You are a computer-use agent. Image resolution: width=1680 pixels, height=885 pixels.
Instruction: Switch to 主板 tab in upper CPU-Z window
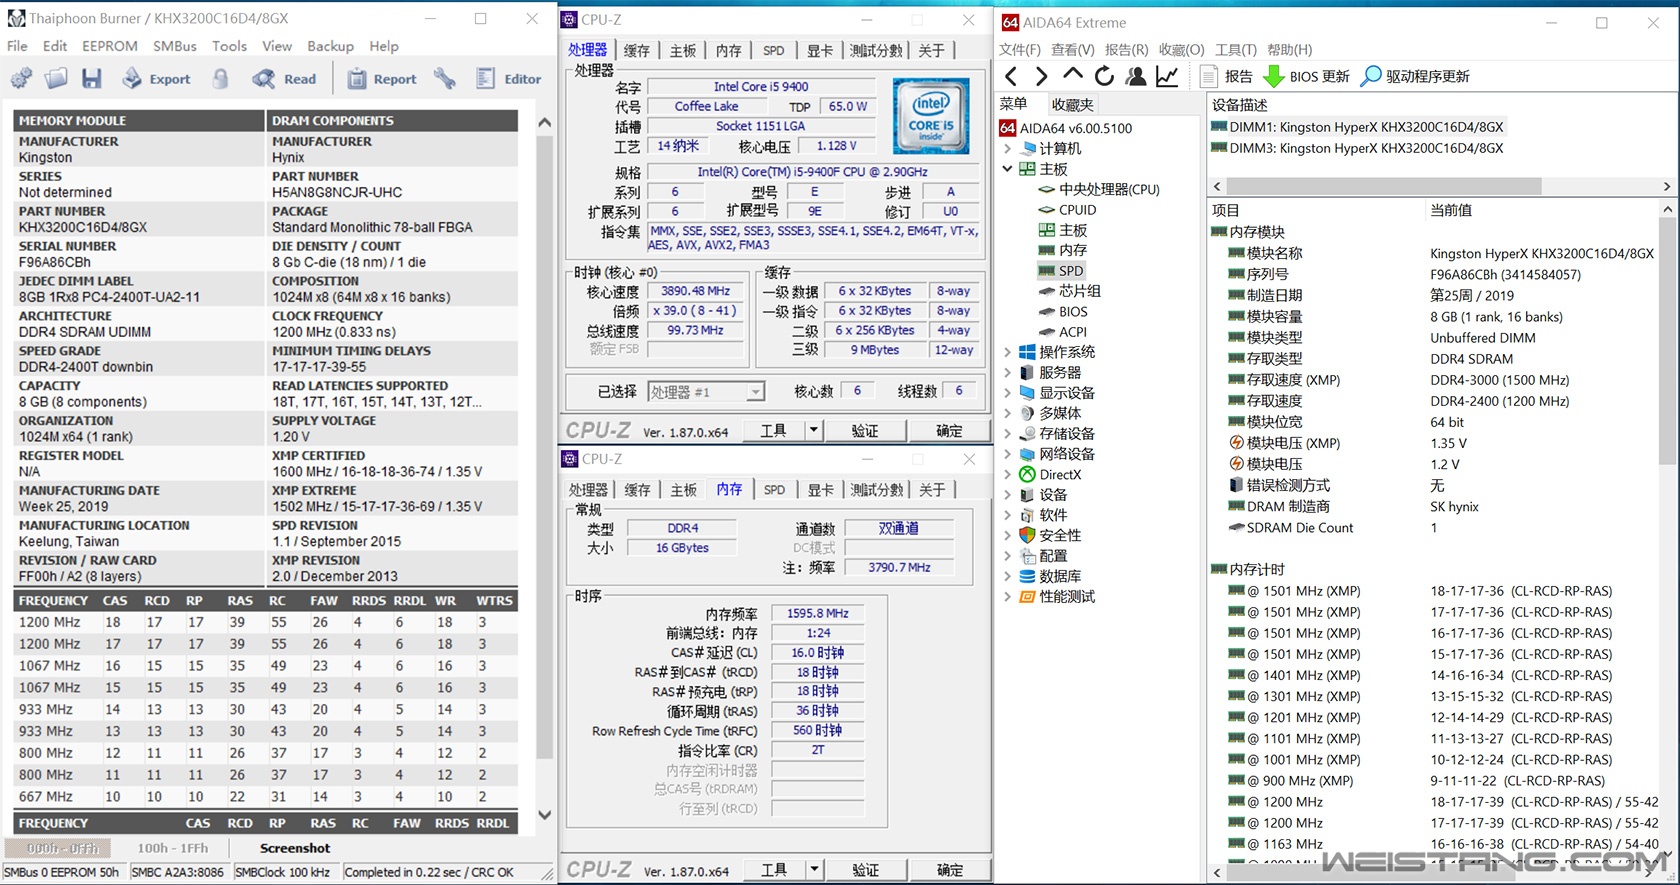click(683, 50)
